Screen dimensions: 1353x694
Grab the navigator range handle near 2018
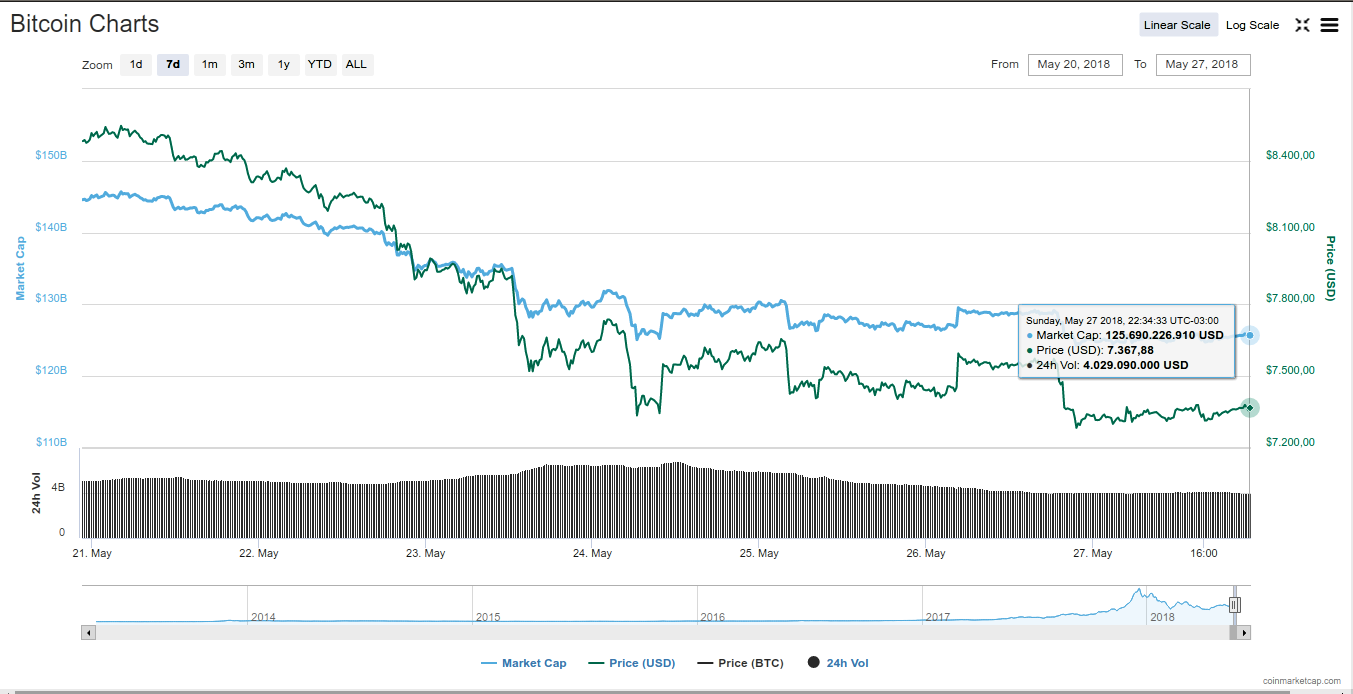(x=1234, y=604)
